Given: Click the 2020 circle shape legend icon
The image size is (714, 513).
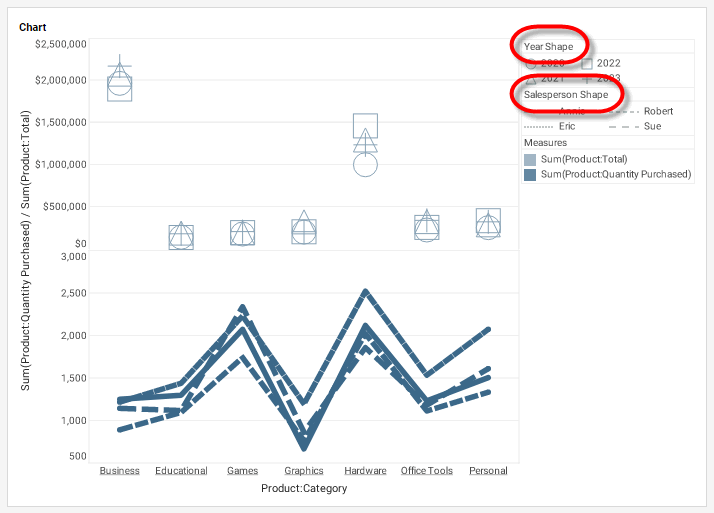Looking at the screenshot, I should [530, 64].
